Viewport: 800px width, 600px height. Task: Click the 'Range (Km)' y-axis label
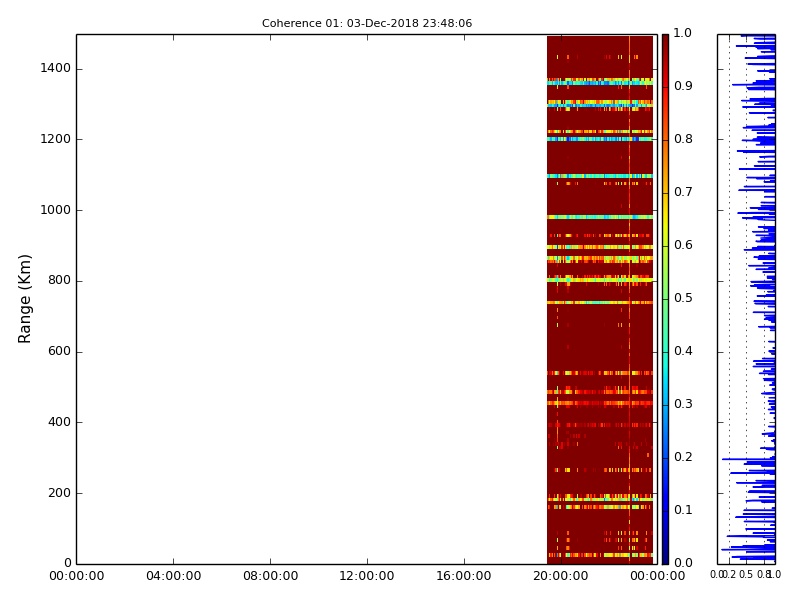tap(24, 299)
